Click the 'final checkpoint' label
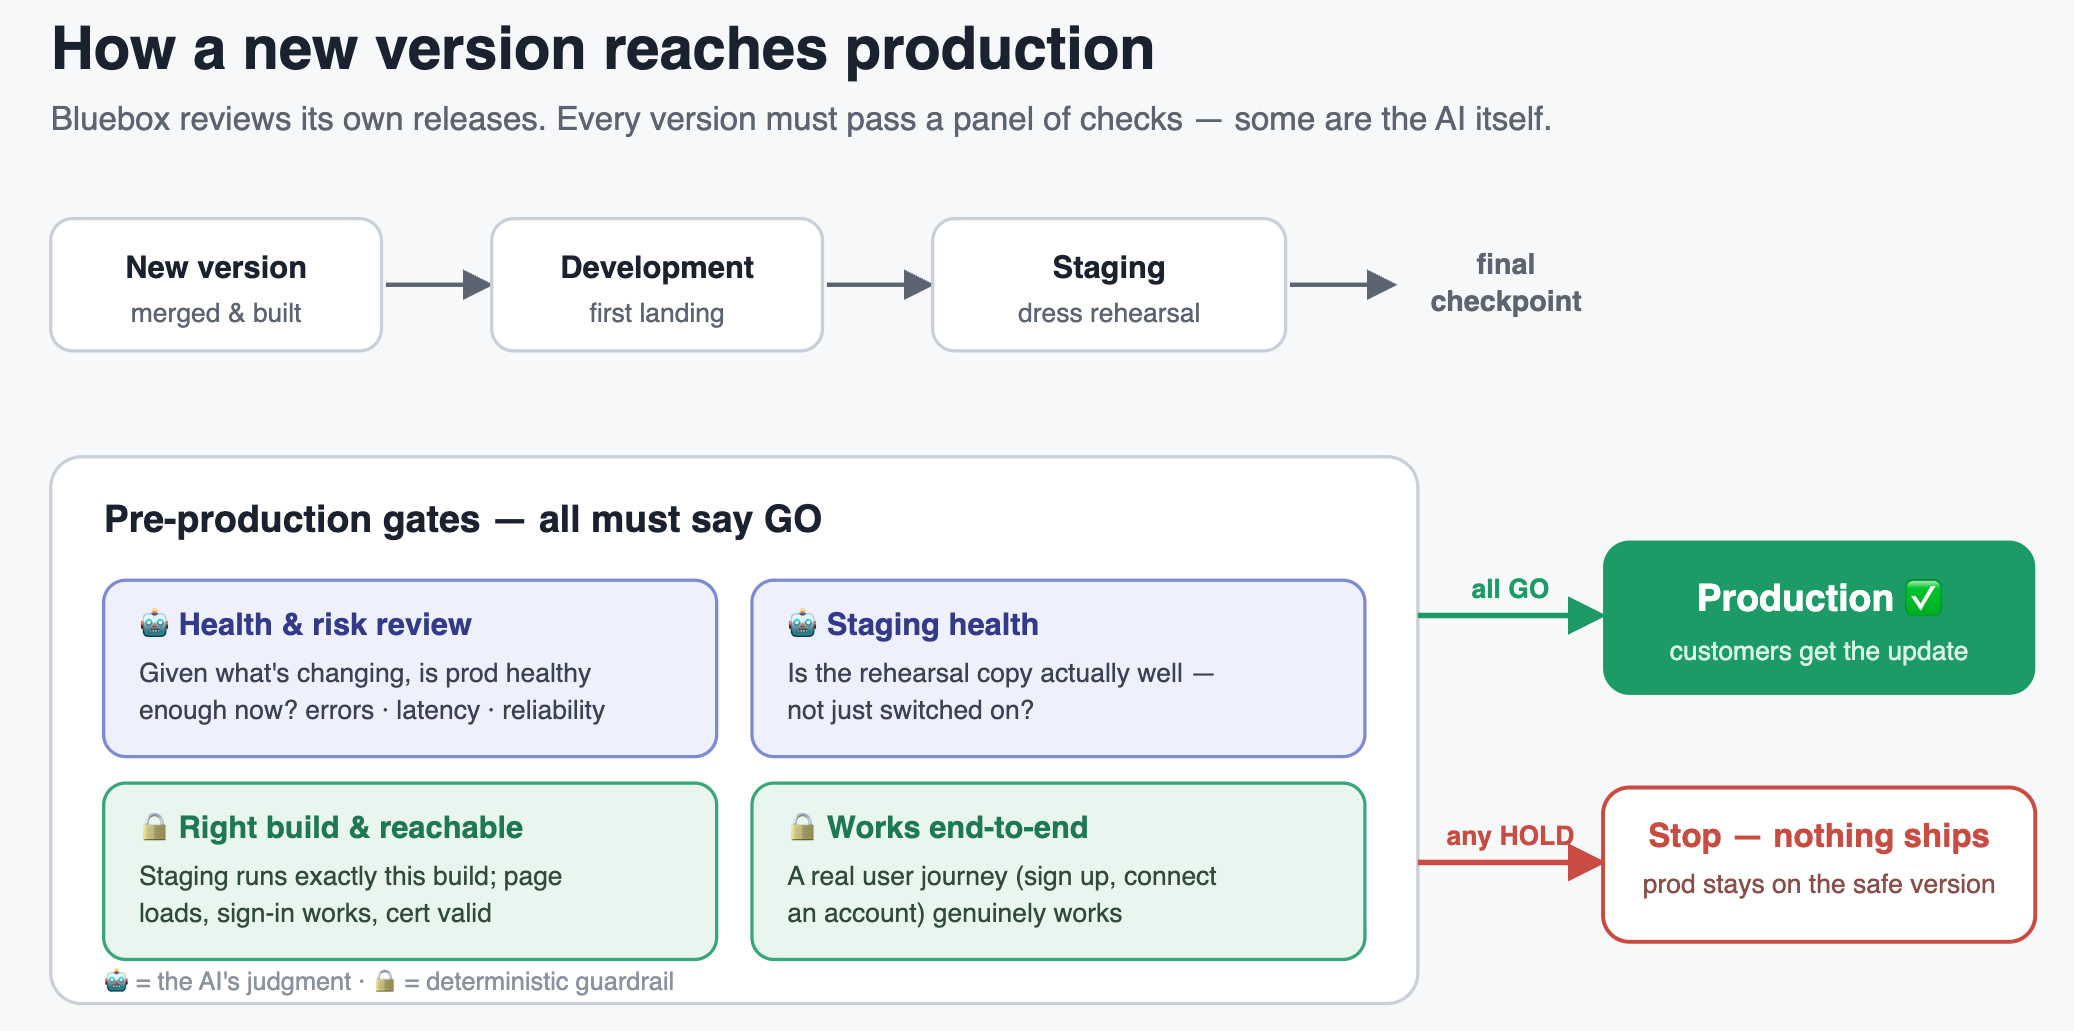 point(1506,283)
